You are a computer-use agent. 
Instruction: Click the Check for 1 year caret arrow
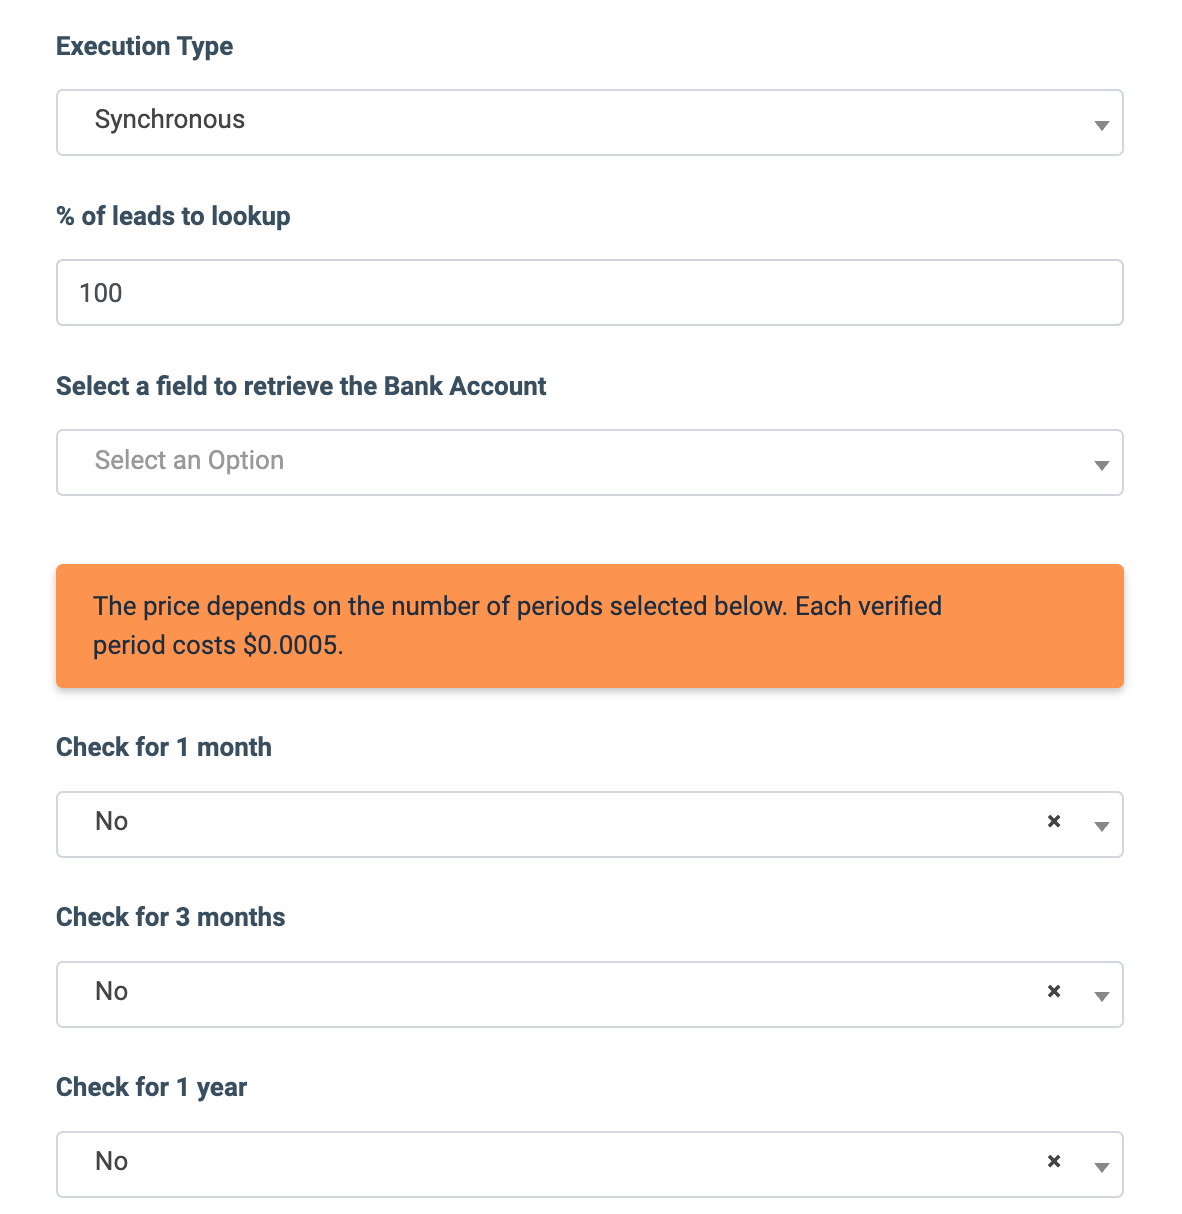click(1101, 1166)
